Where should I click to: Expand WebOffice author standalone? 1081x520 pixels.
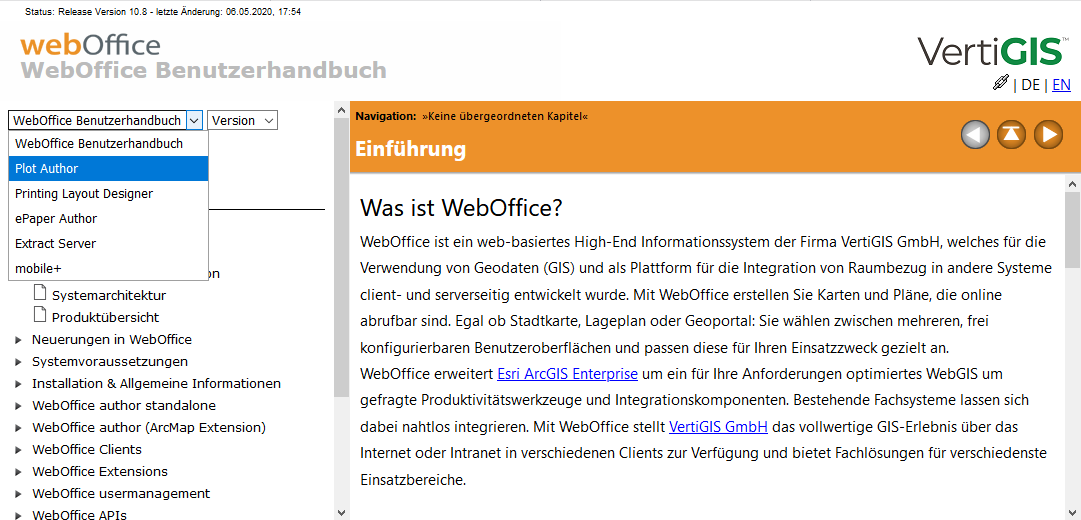[17, 406]
